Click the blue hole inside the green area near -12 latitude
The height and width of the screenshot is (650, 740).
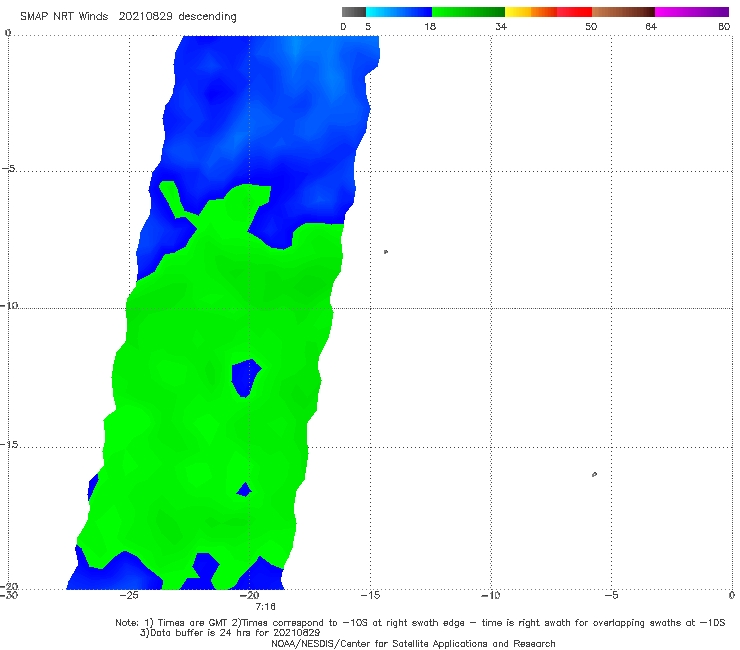[x=246, y=378]
